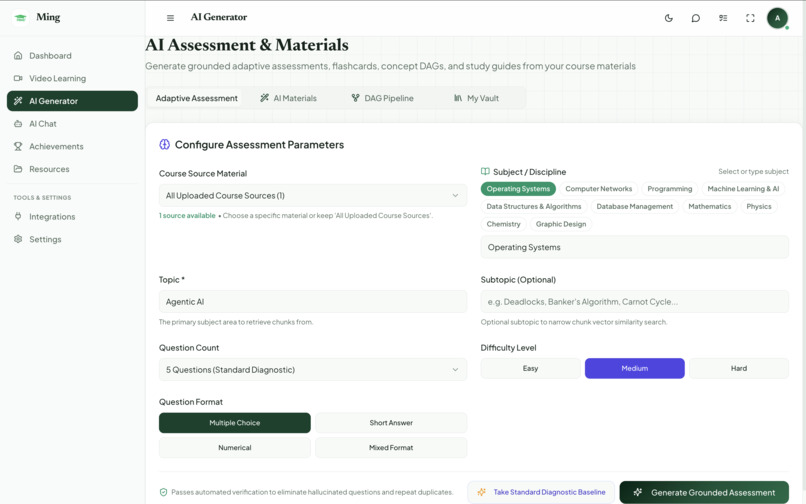Screen dimensions: 806x504
Task: Choose Multiple Choice question format
Action: (234, 423)
